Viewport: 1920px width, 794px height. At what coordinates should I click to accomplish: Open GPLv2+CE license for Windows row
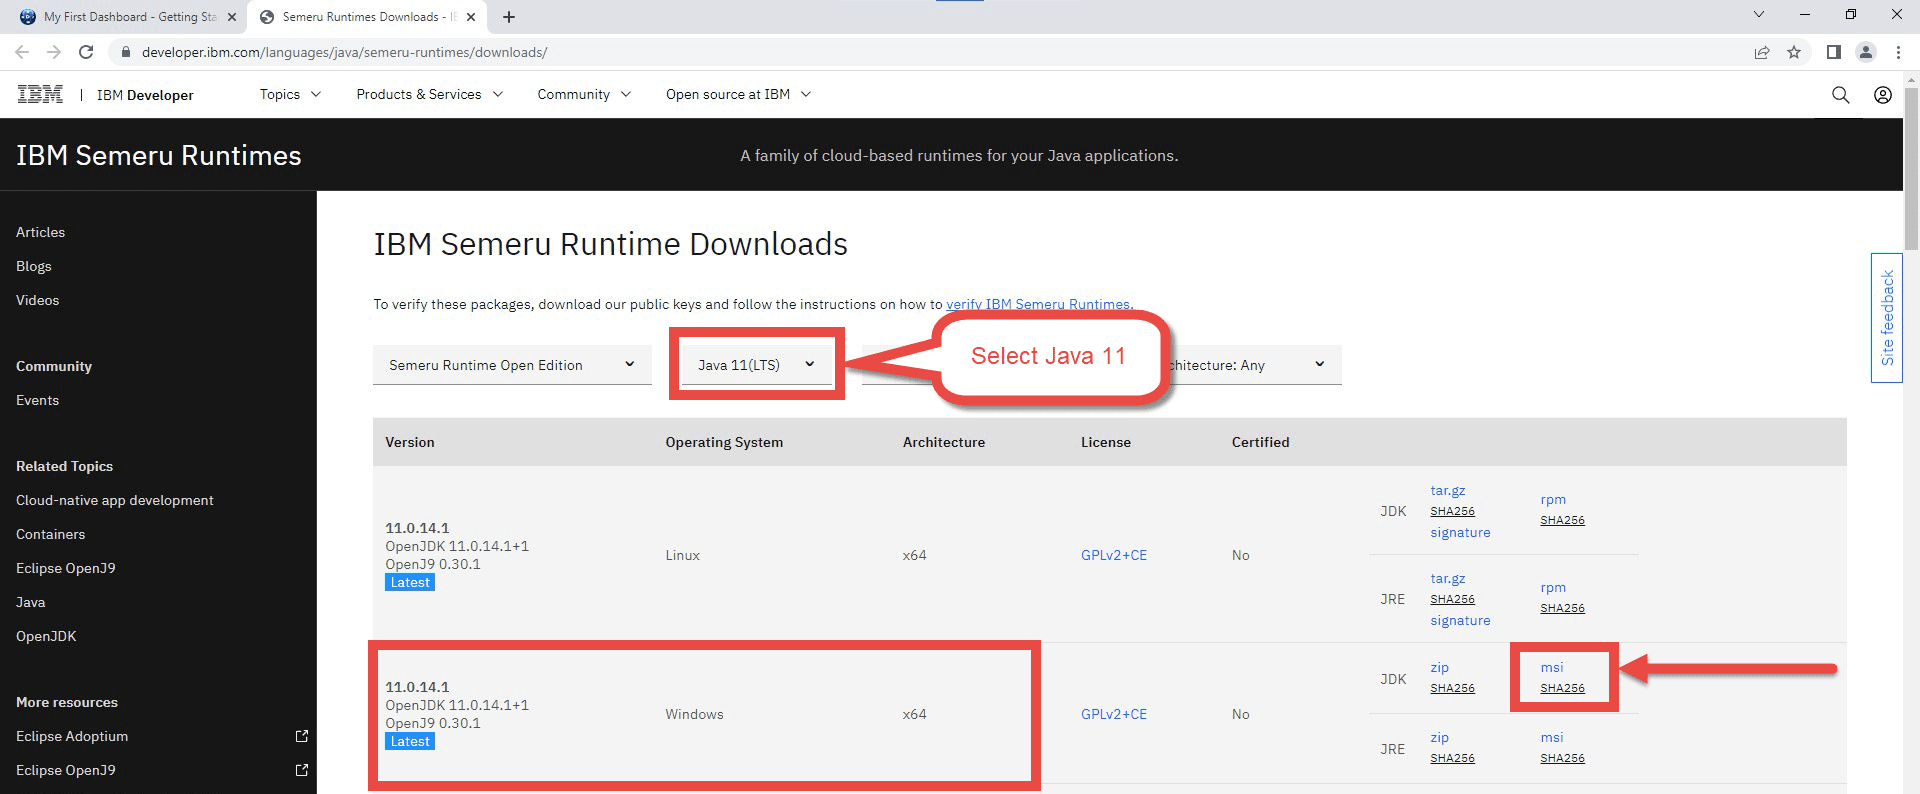(x=1114, y=714)
